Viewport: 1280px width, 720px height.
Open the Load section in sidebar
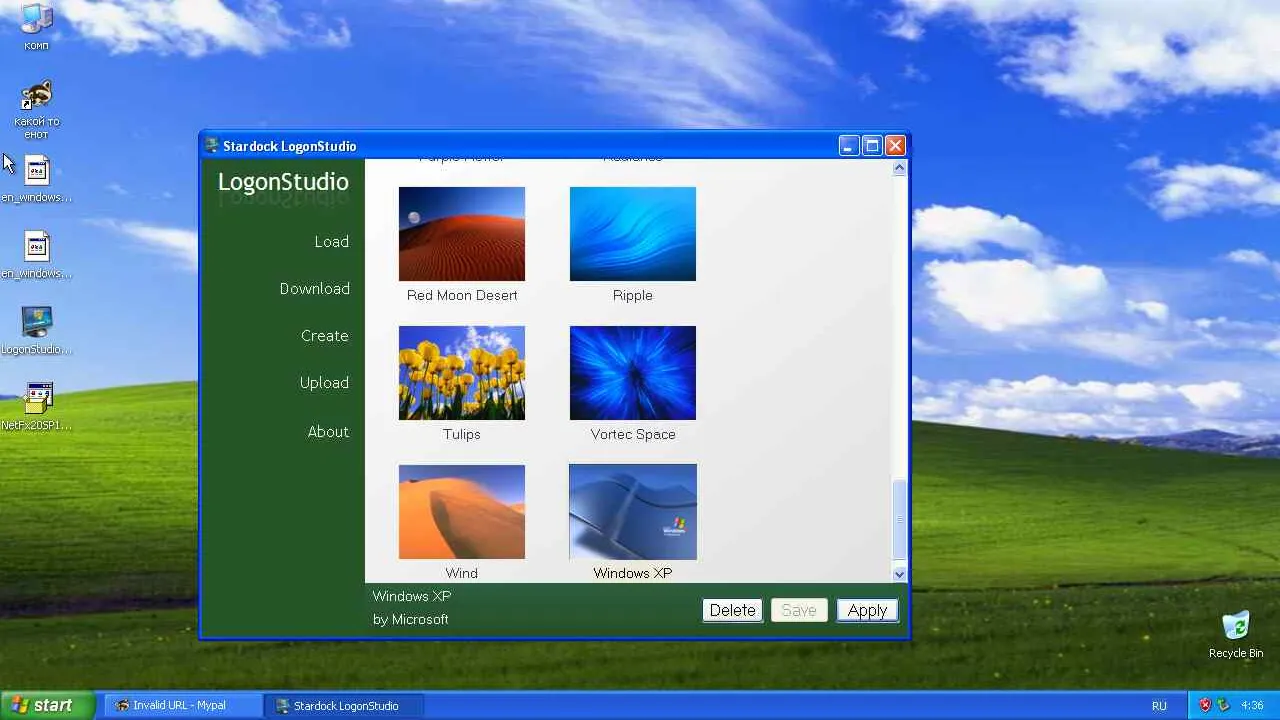332,242
